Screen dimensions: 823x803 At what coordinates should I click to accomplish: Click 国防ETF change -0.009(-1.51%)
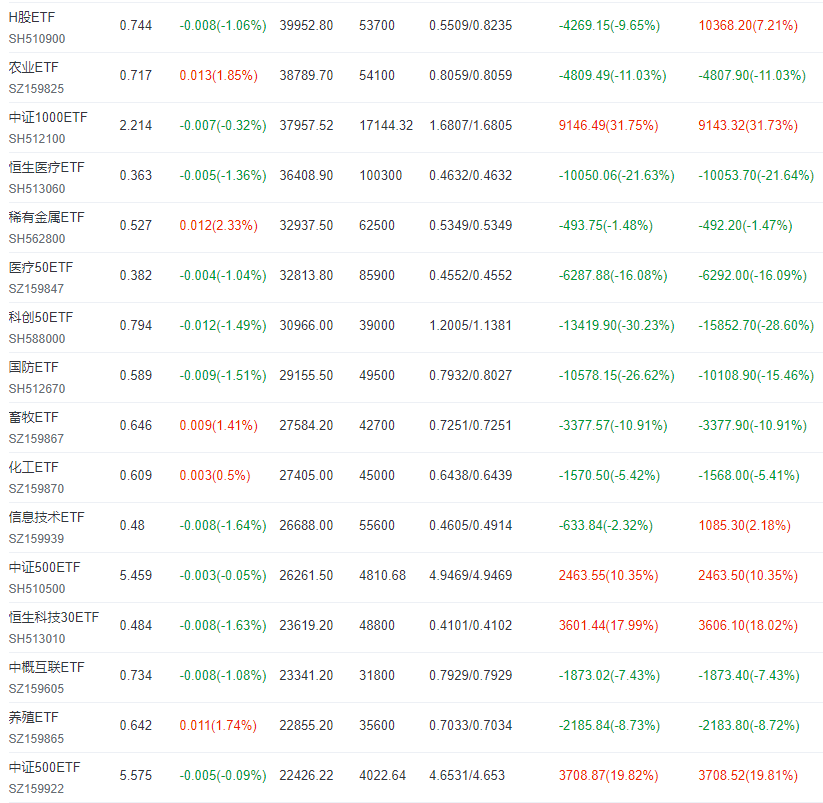[x=223, y=375]
